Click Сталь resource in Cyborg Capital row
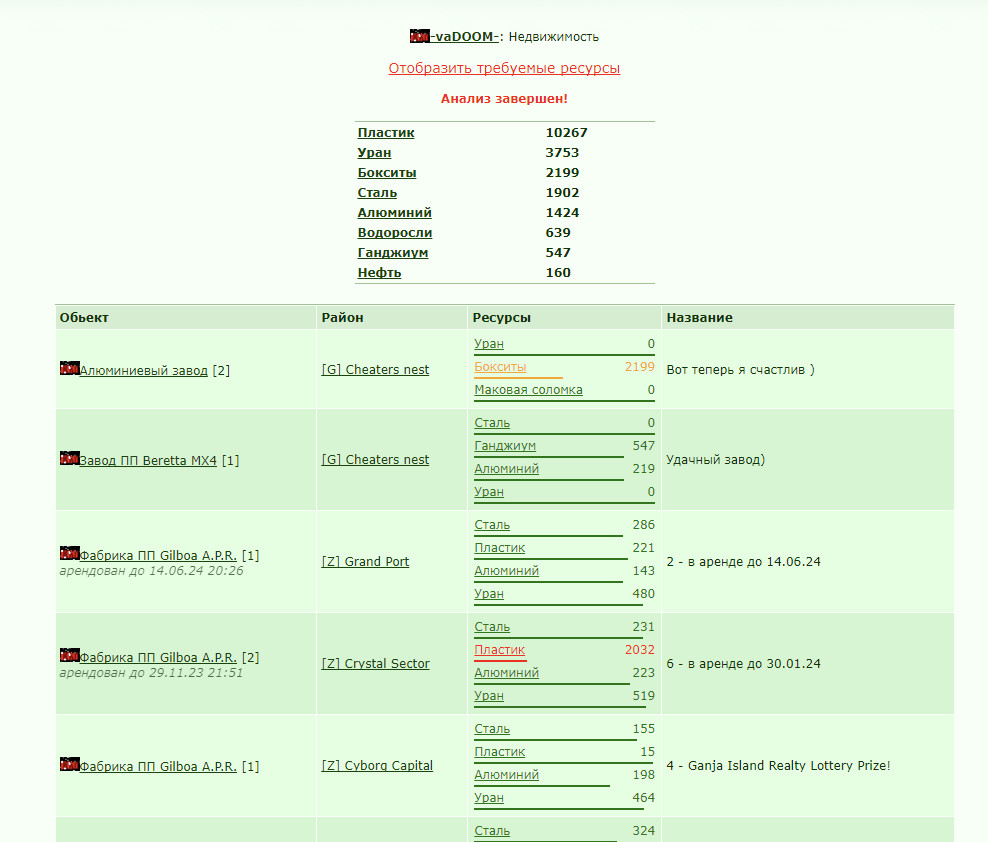The height and width of the screenshot is (842, 988). tap(492, 729)
